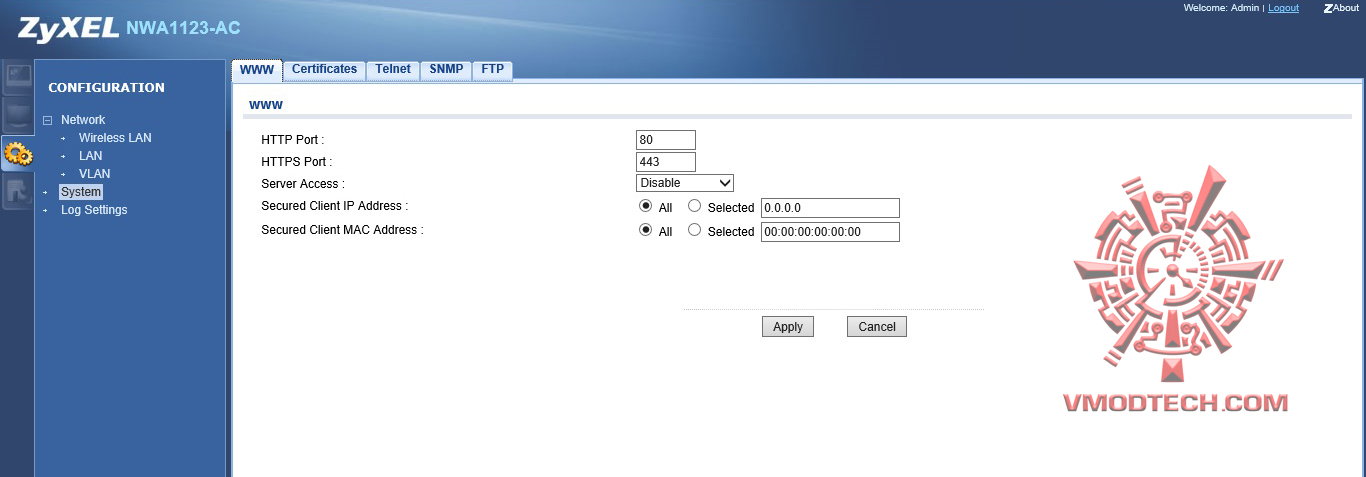Switch to the SNMP tab
Image resolution: width=1366 pixels, height=477 pixels.
pos(446,70)
